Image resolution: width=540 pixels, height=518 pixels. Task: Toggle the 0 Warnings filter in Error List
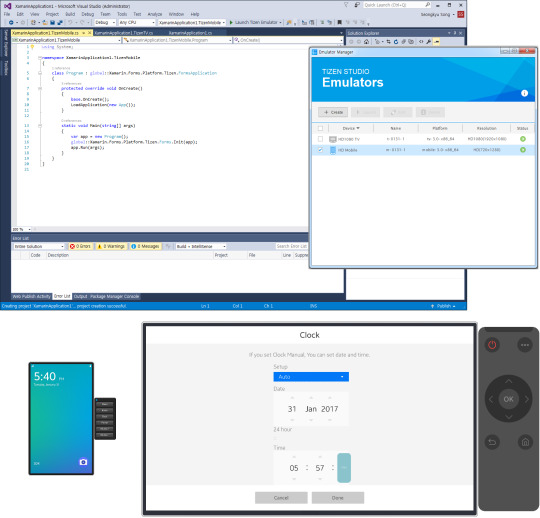point(111,246)
